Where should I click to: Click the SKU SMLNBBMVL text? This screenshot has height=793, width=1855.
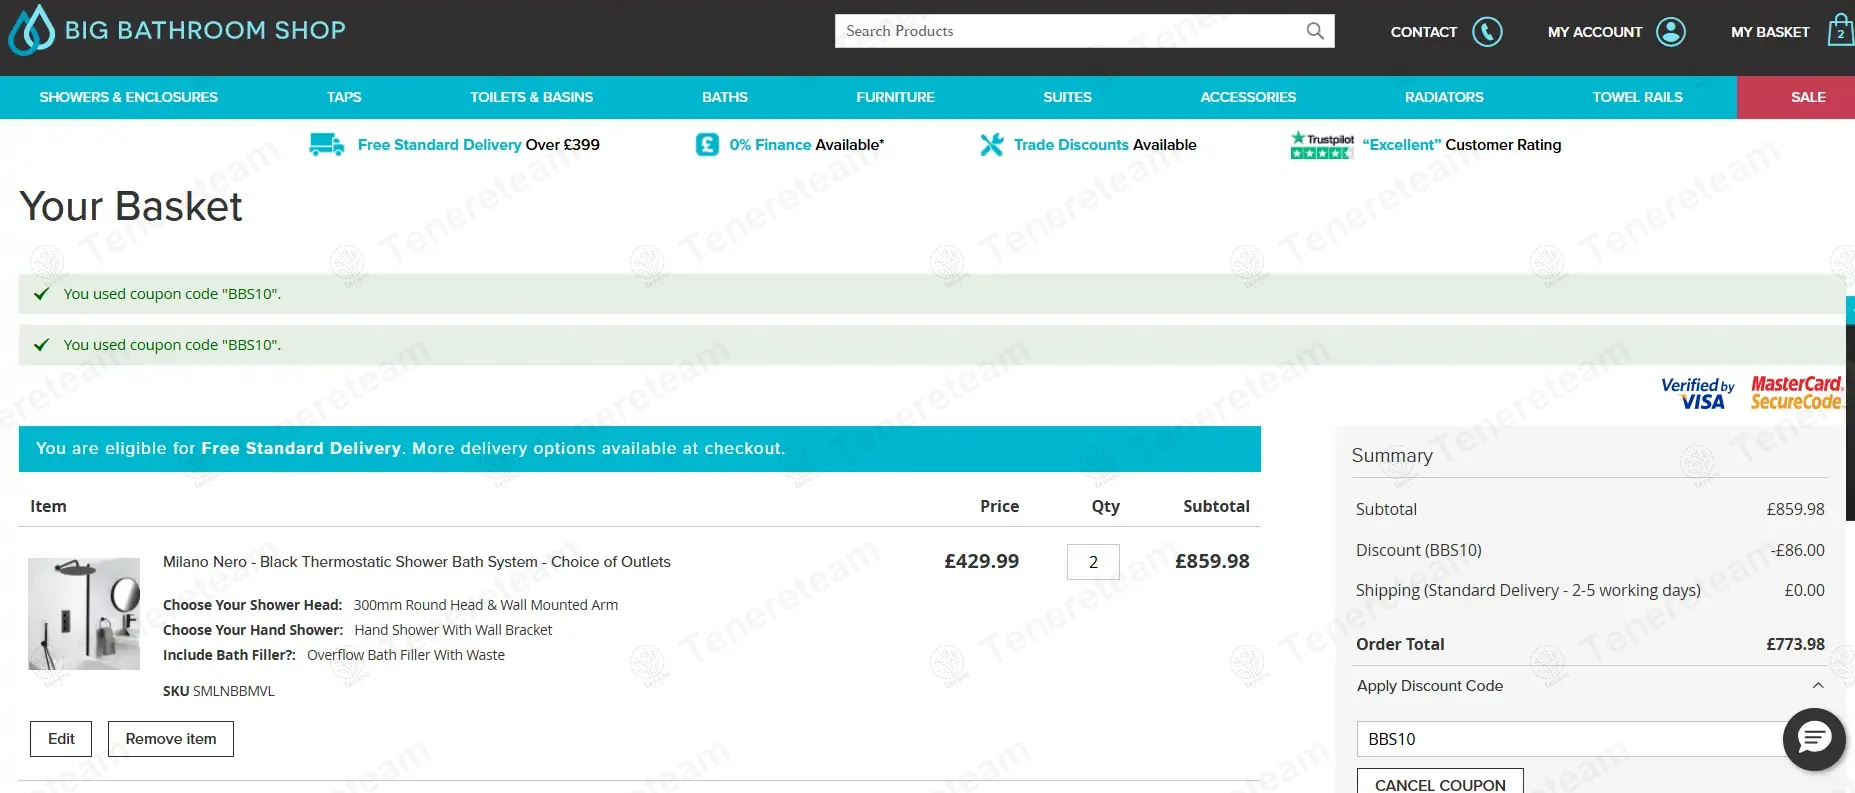click(219, 691)
